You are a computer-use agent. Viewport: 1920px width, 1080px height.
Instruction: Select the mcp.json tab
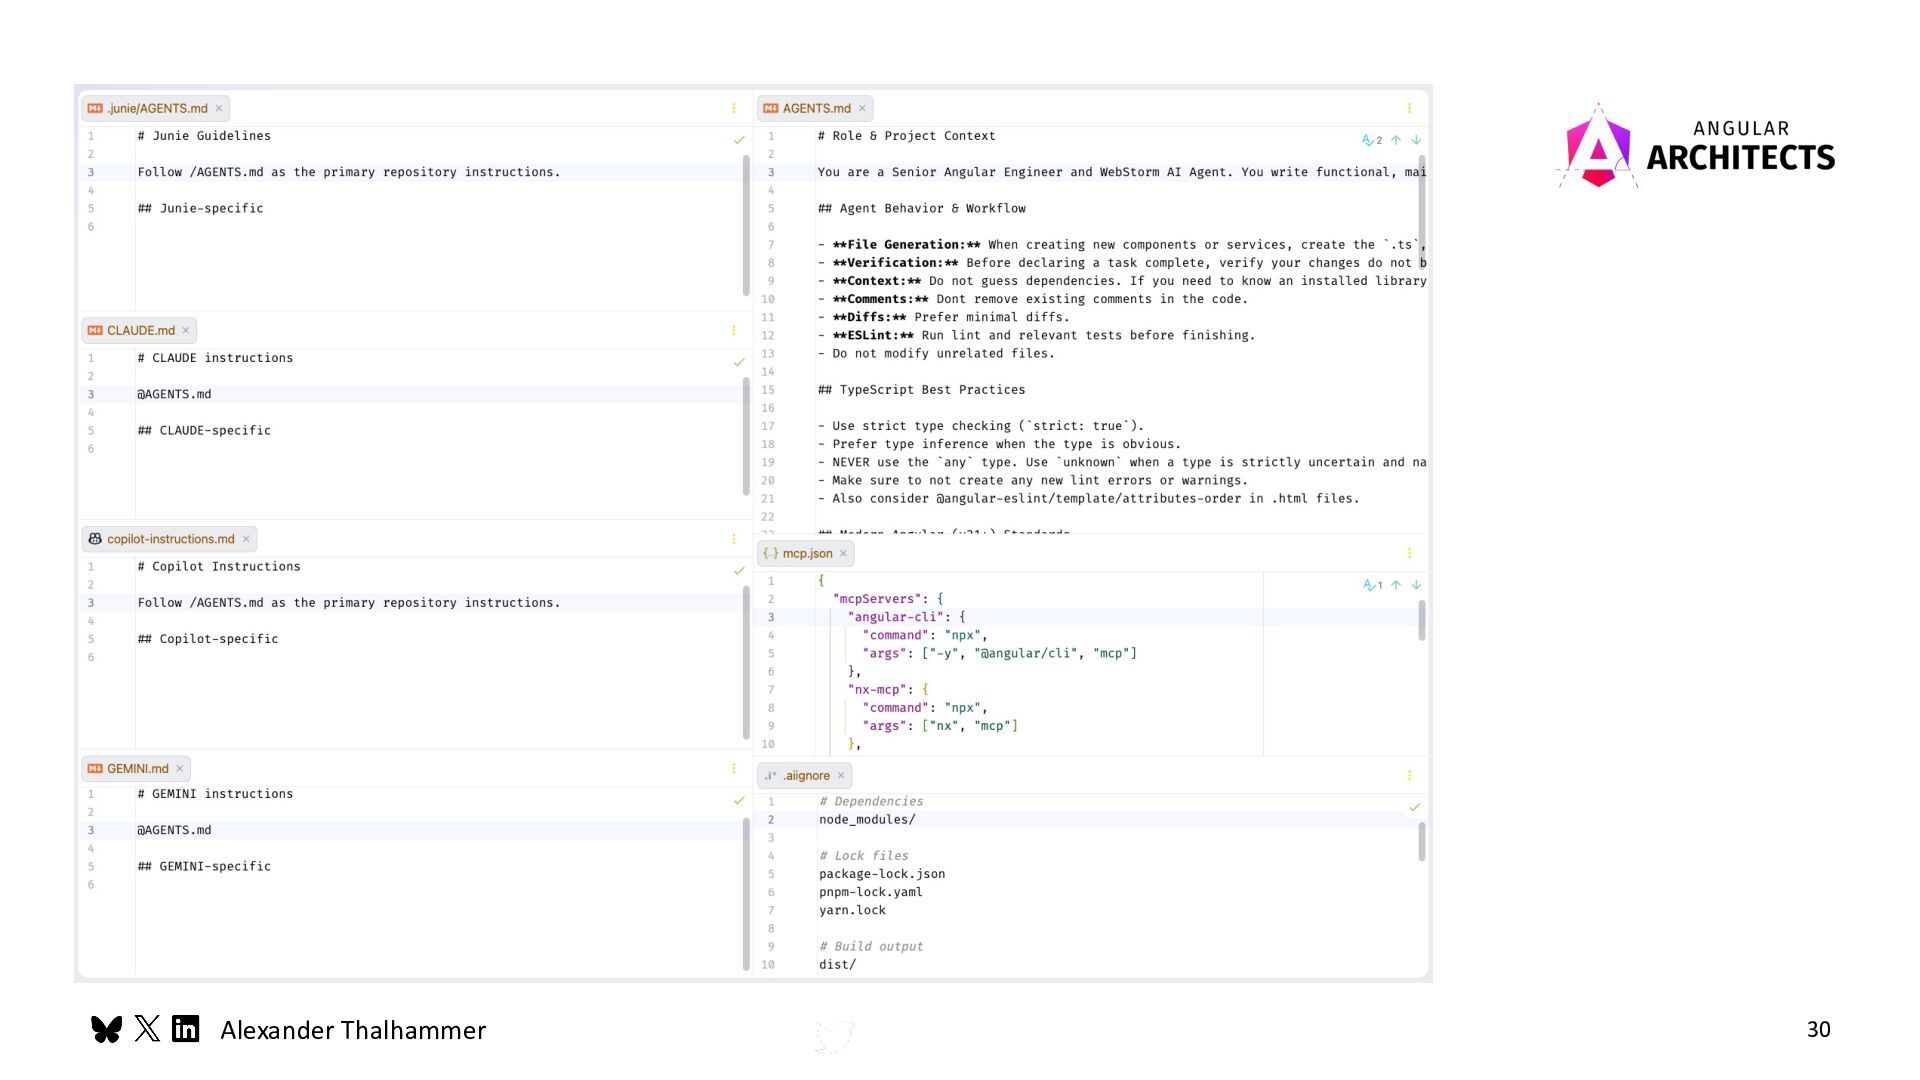coord(806,553)
